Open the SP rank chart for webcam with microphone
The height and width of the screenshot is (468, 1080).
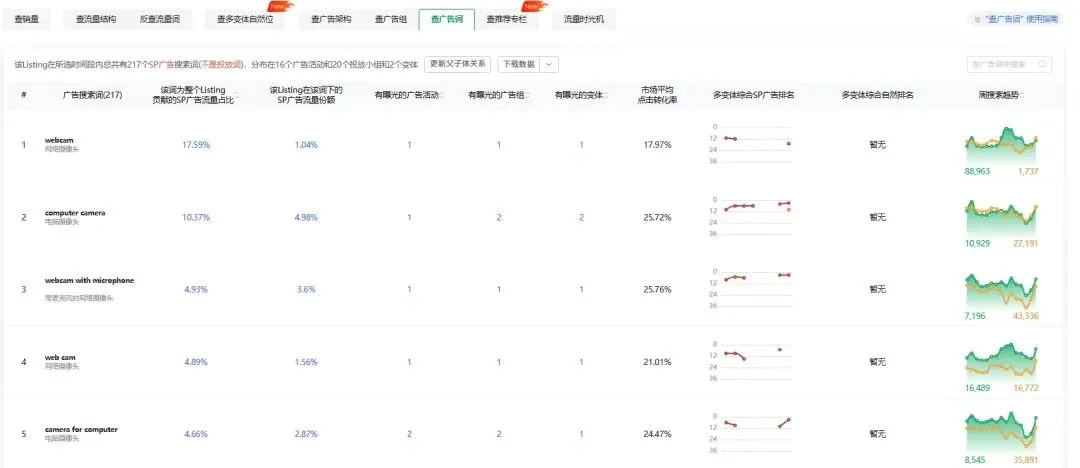(751, 288)
